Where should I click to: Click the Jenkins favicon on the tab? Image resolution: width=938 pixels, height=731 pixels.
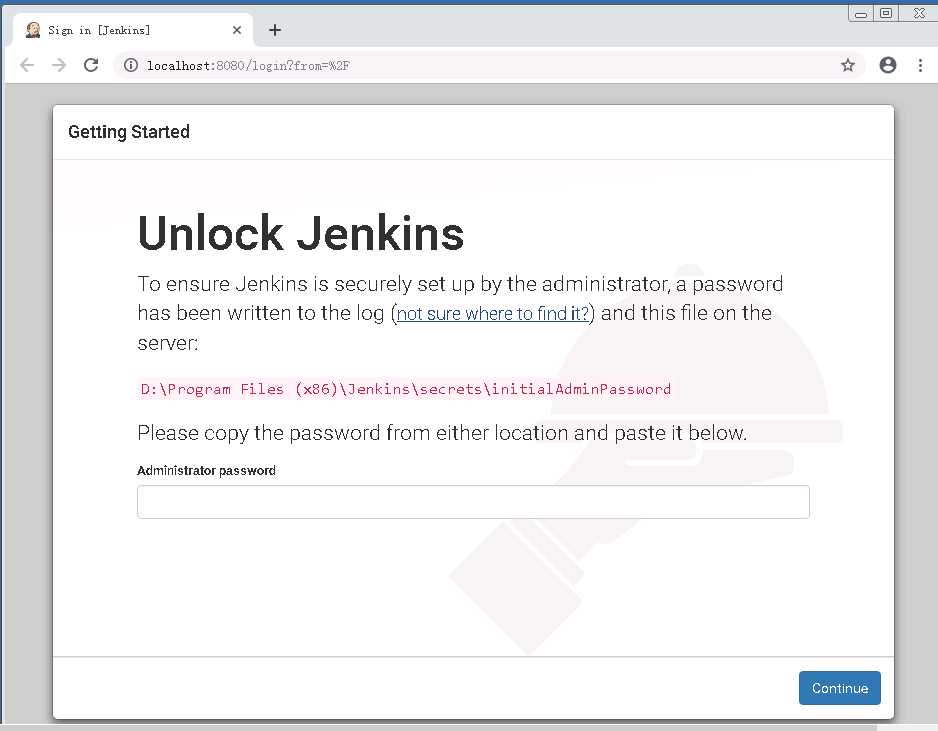point(33,30)
